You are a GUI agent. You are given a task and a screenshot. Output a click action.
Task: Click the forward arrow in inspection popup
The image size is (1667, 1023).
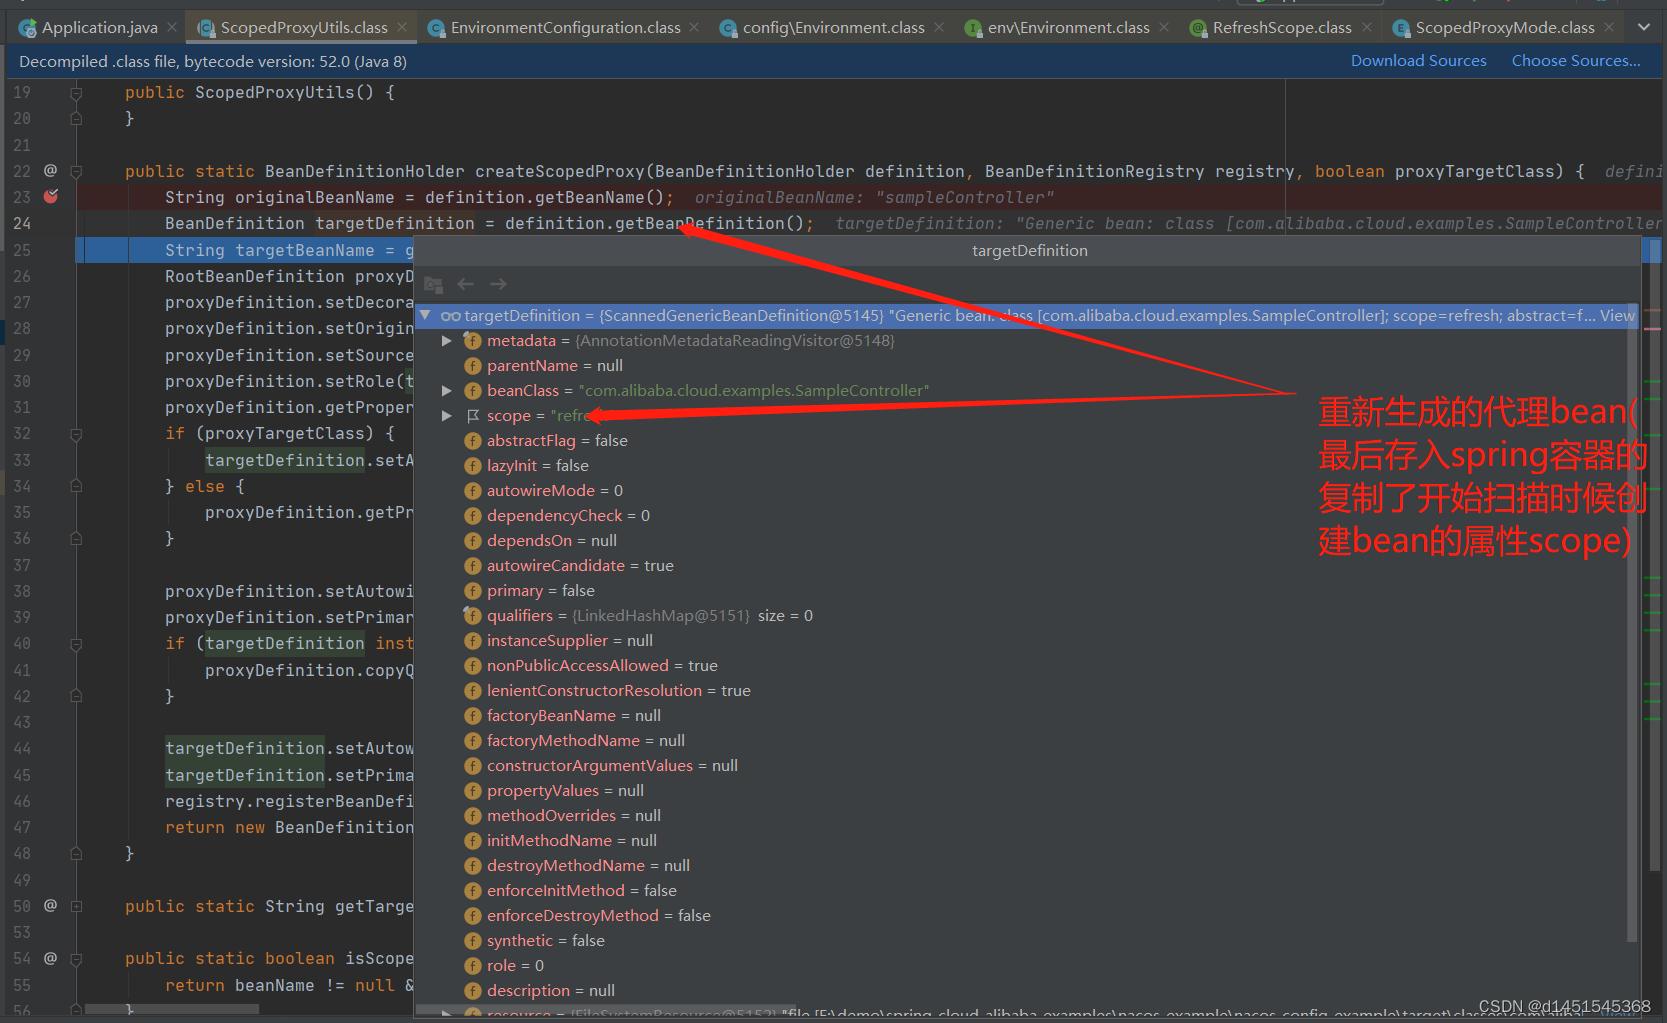(498, 284)
